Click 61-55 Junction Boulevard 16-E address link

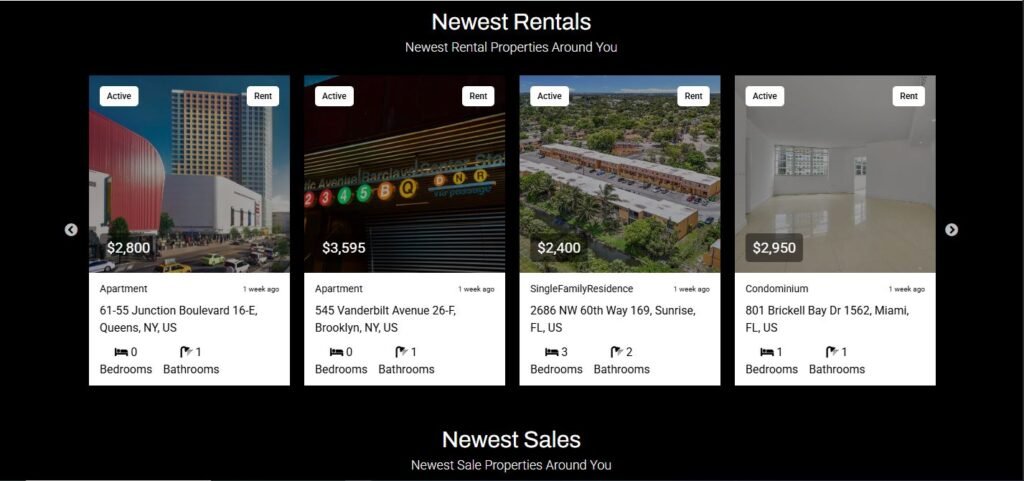tap(178, 319)
